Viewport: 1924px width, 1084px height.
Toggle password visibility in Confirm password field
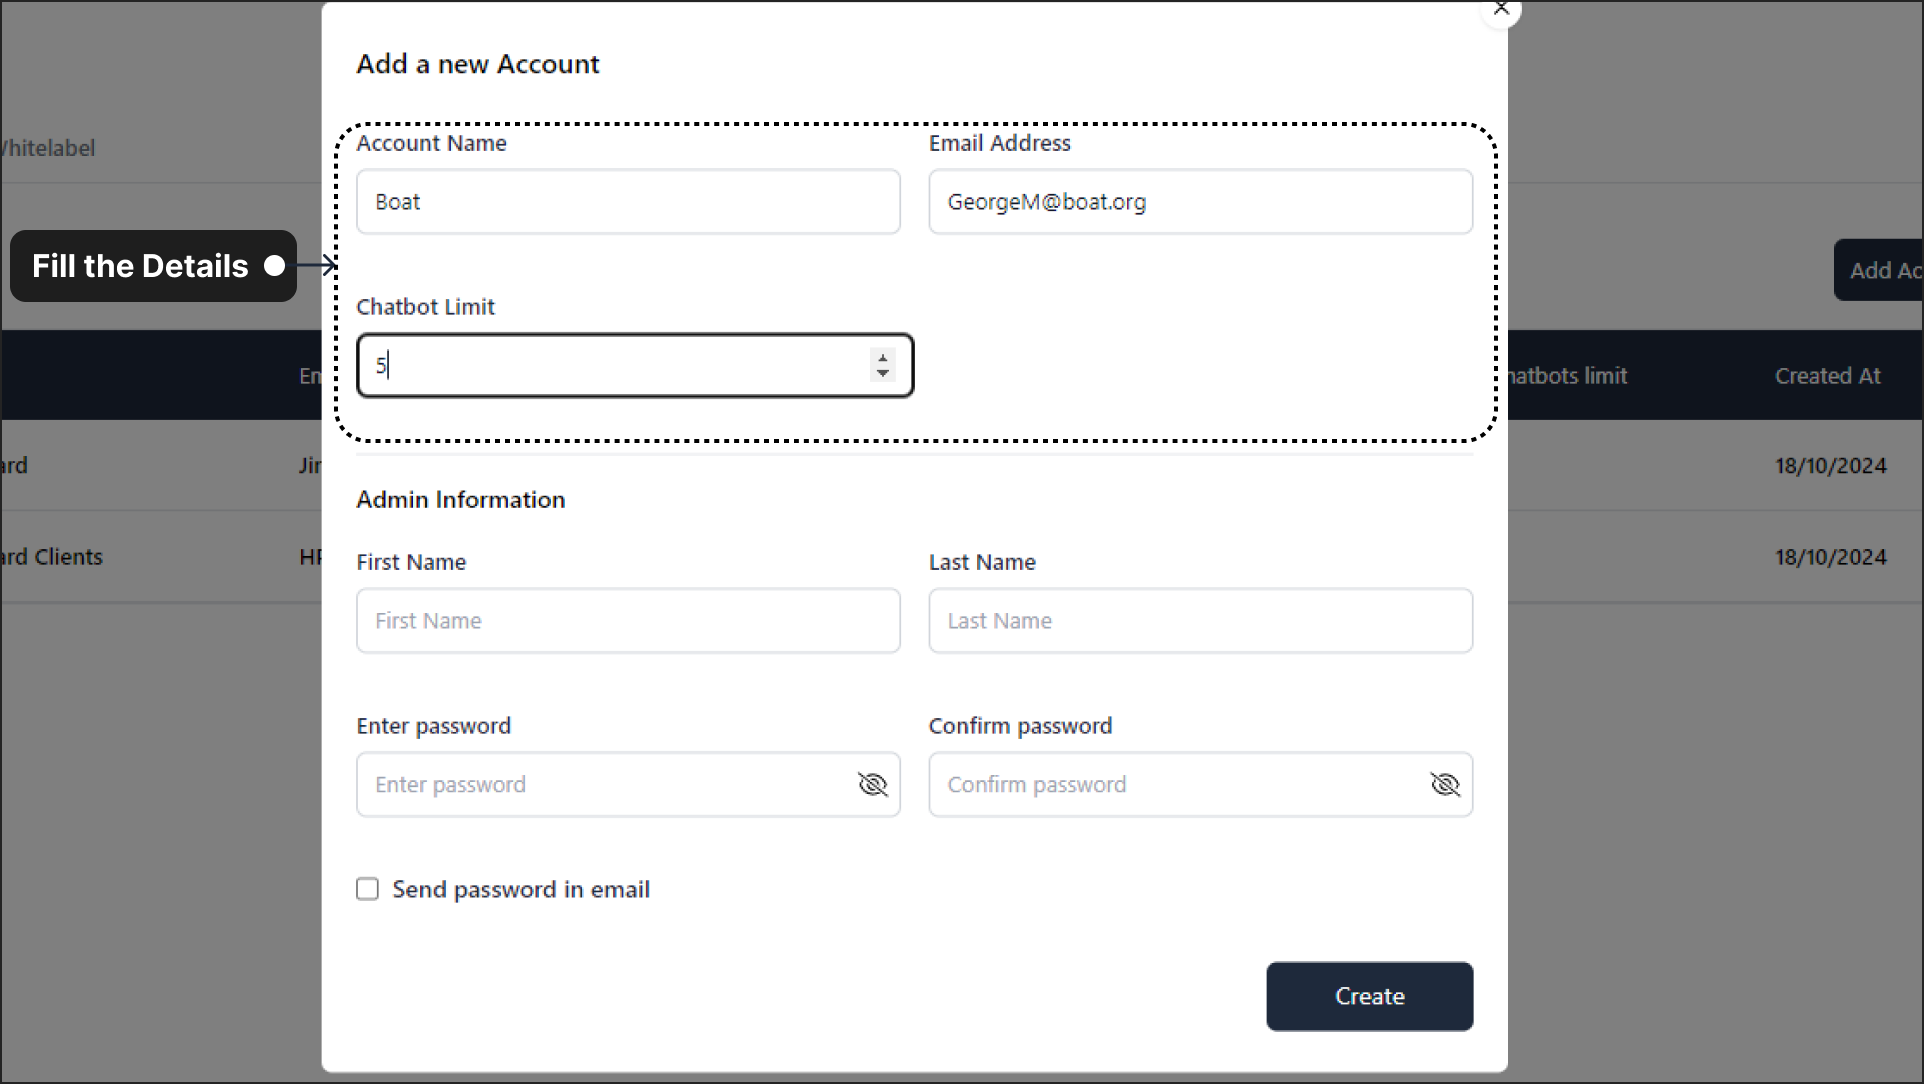pos(1443,784)
